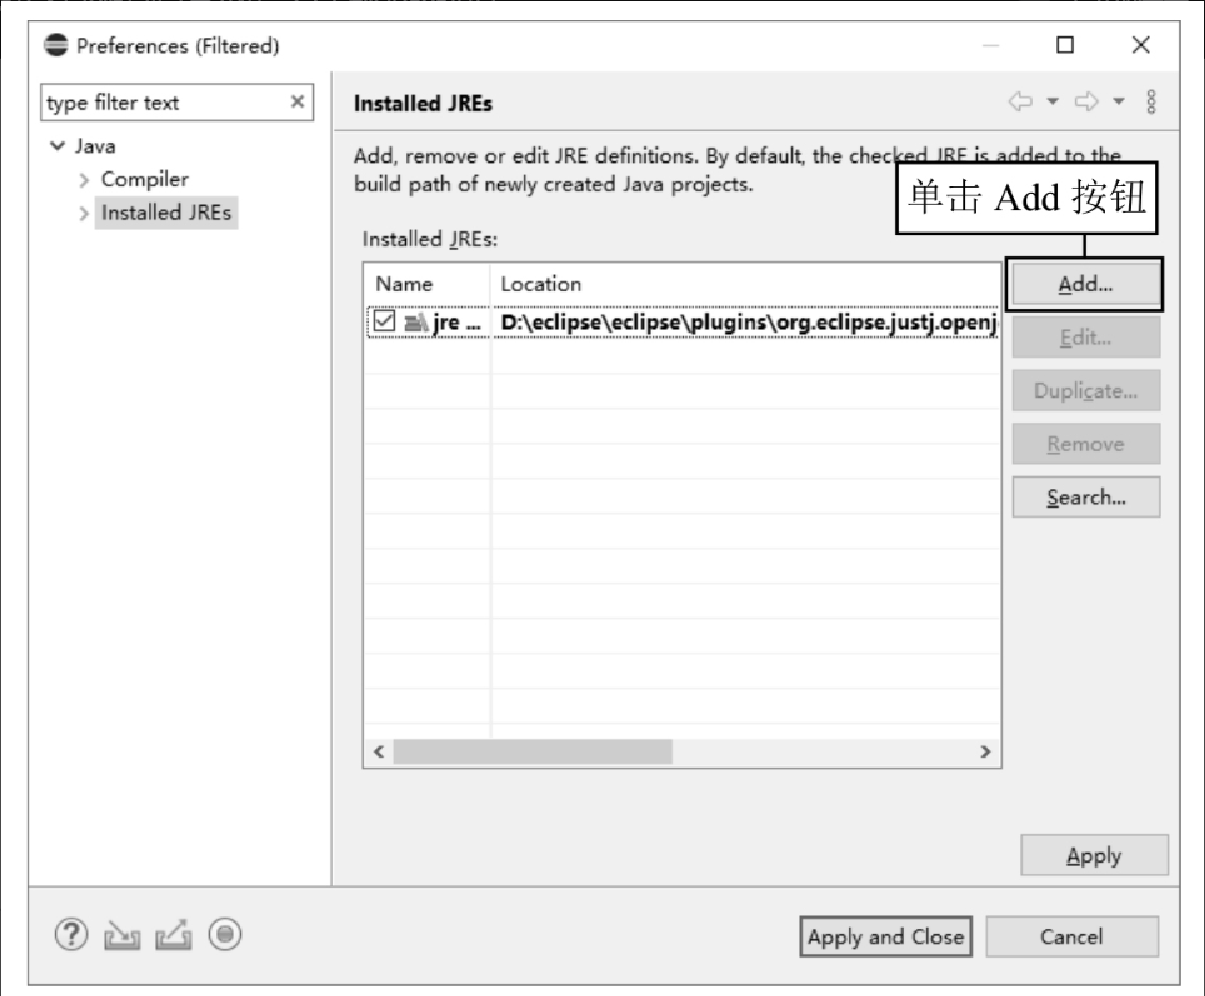1205x996 pixels.
Task: Click the Apply button
Action: (1094, 856)
